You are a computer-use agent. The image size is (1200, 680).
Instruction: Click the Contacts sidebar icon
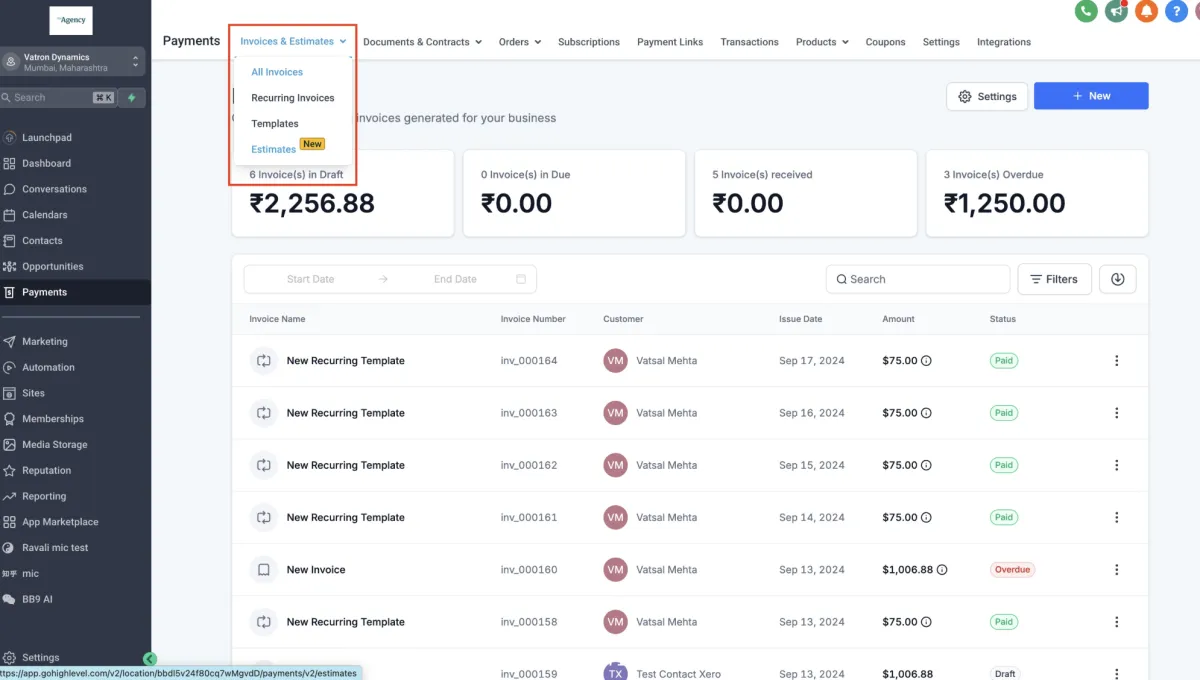click(x=10, y=241)
